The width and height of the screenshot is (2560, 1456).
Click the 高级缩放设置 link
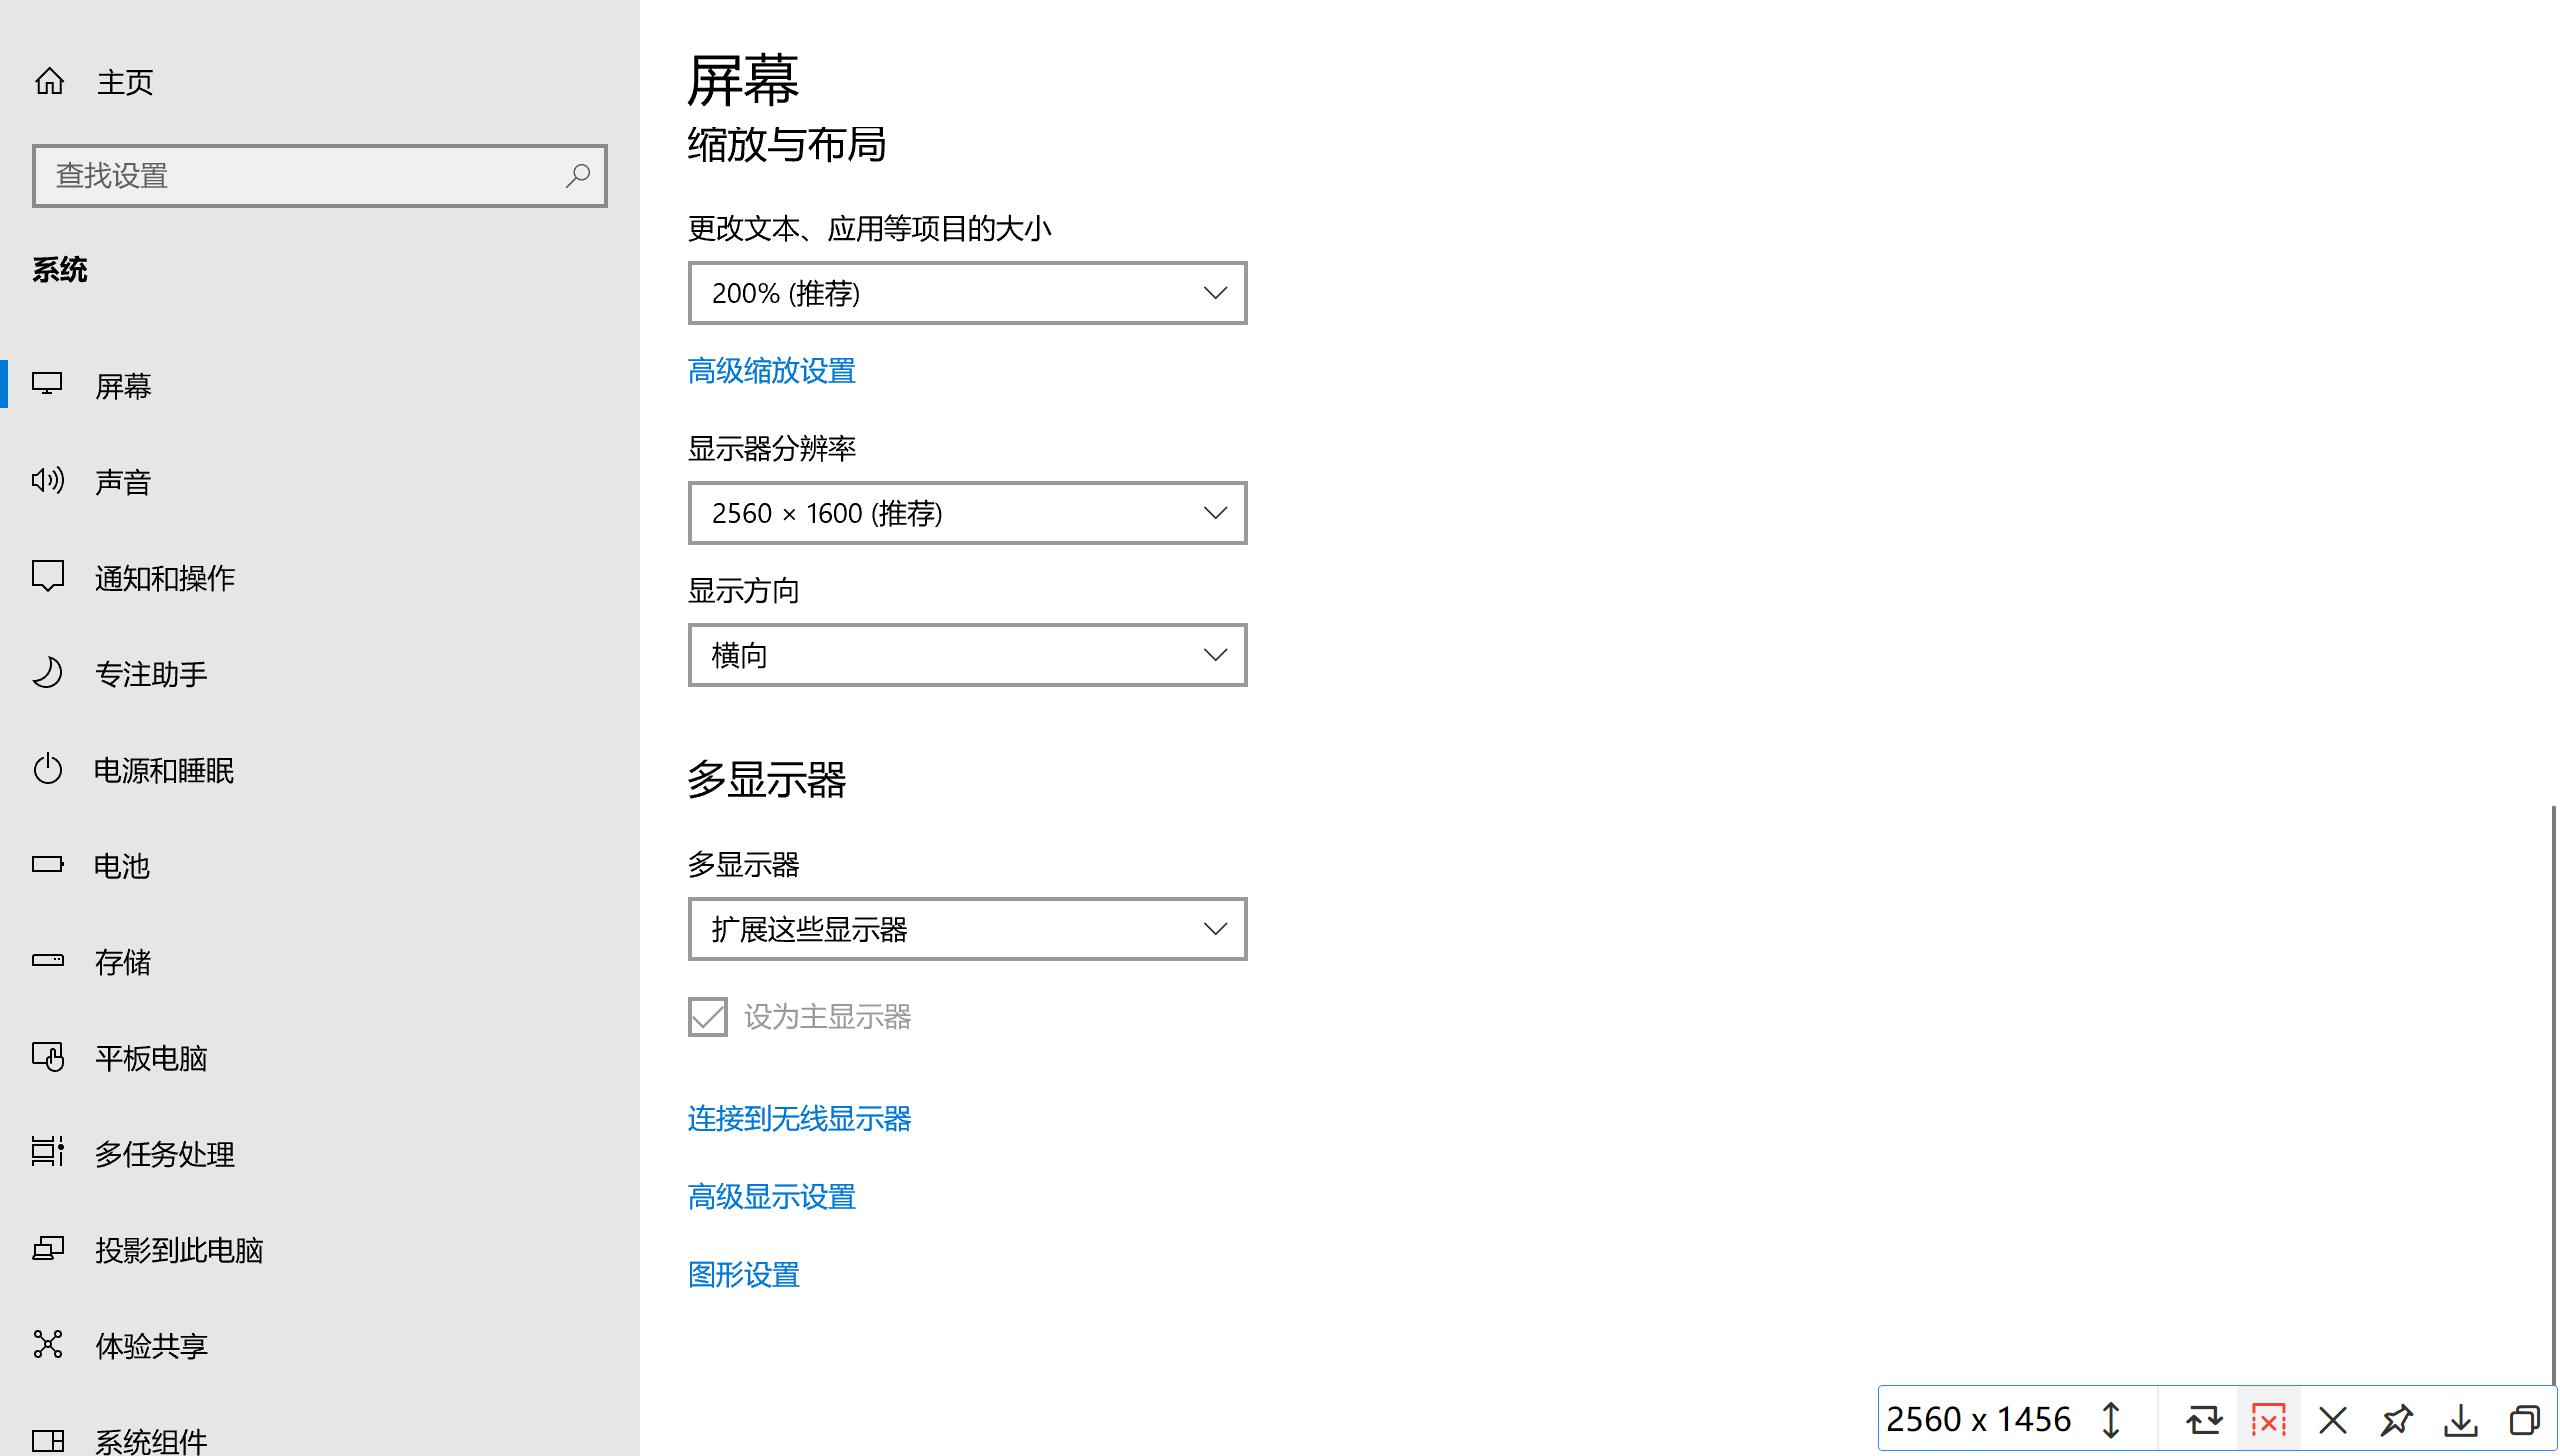(x=771, y=371)
